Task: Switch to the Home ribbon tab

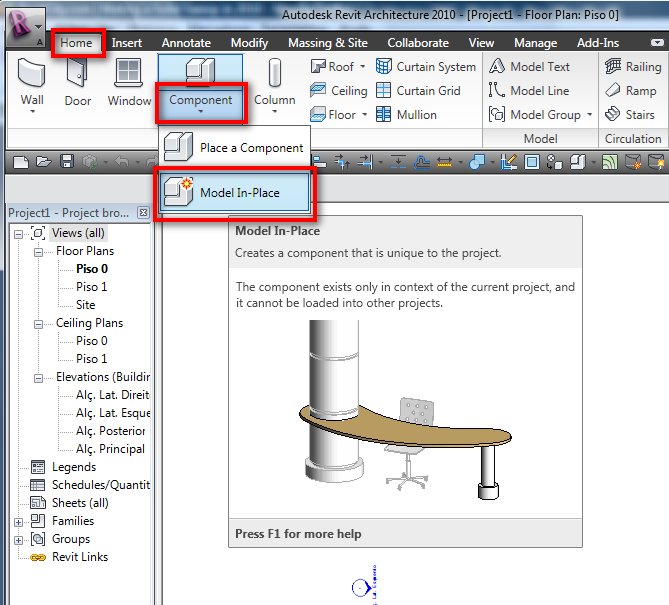Action: (x=76, y=43)
